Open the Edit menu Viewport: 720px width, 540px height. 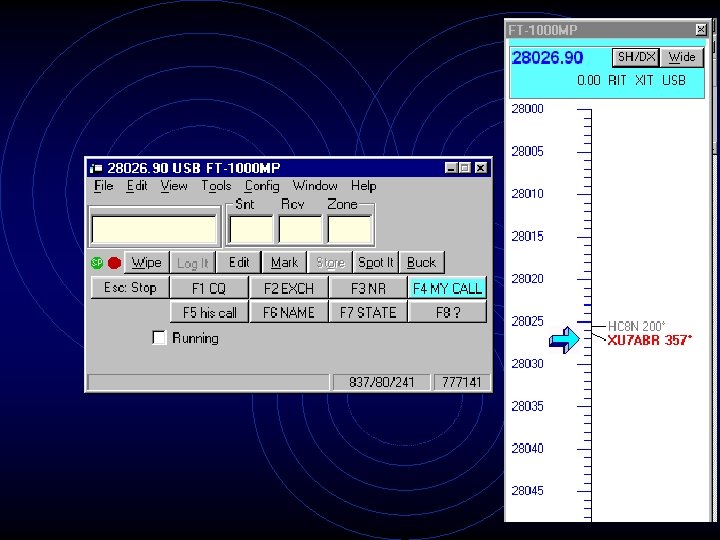[x=137, y=186]
